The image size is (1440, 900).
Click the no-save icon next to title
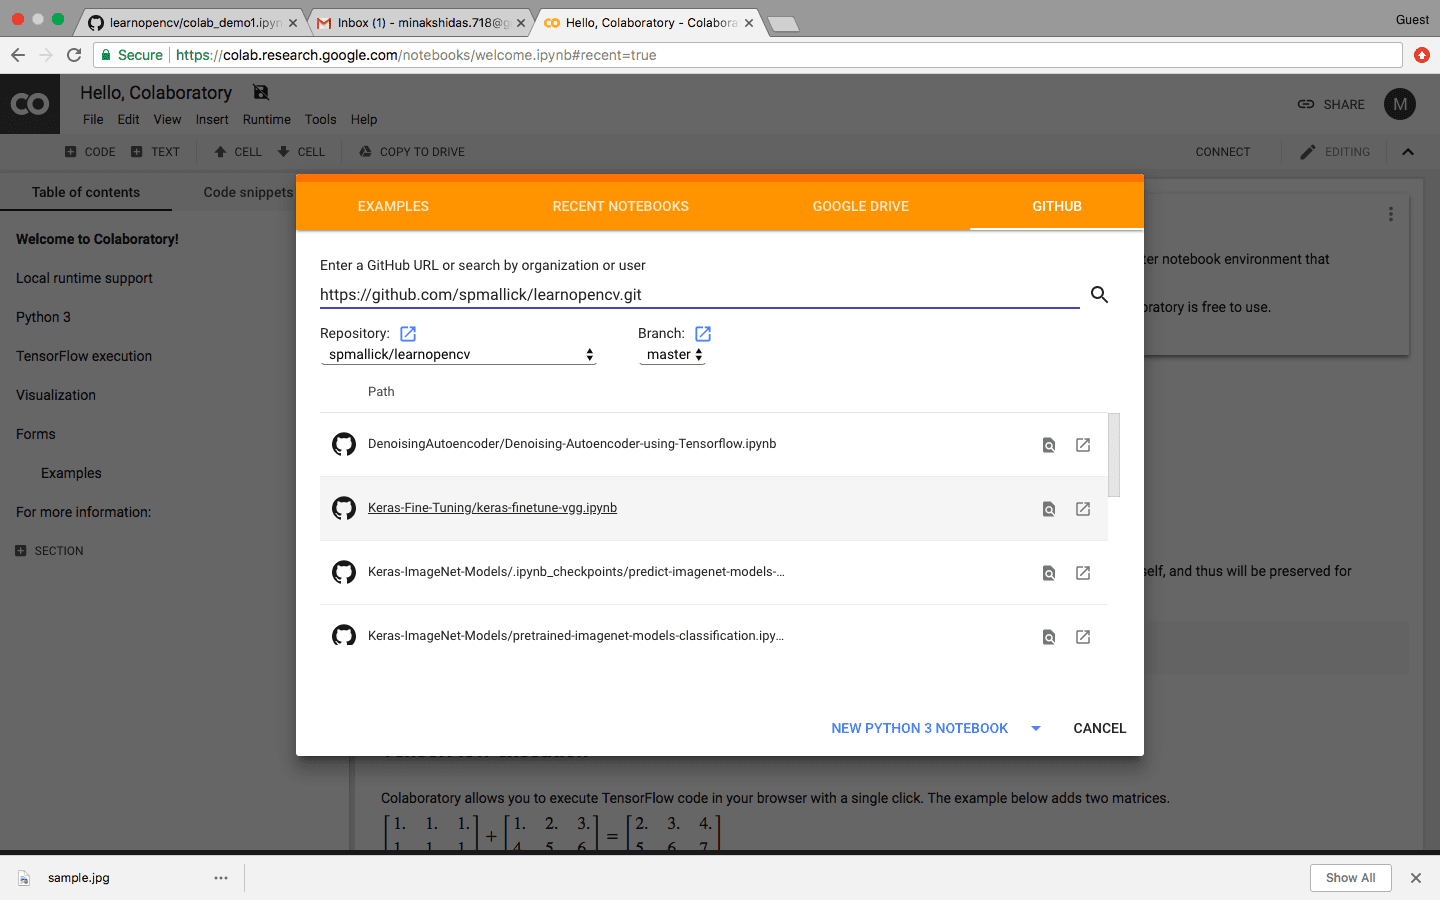pyautogui.click(x=261, y=92)
